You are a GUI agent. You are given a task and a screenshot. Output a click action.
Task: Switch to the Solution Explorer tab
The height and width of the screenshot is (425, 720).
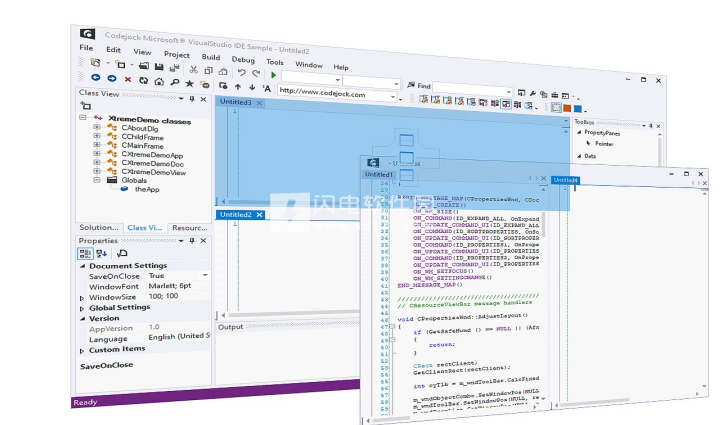pos(99,227)
